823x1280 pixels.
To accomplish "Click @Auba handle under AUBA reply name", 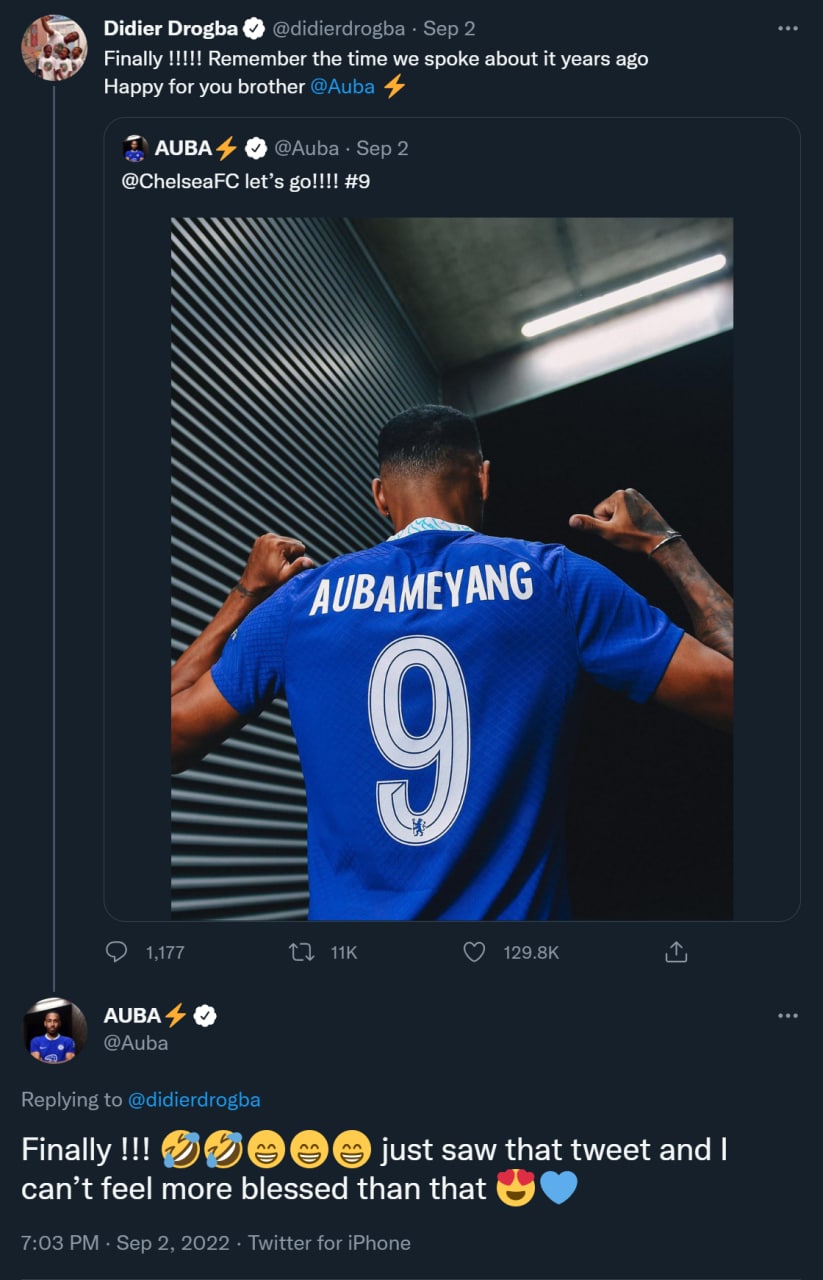I will (x=136, y=1043).
